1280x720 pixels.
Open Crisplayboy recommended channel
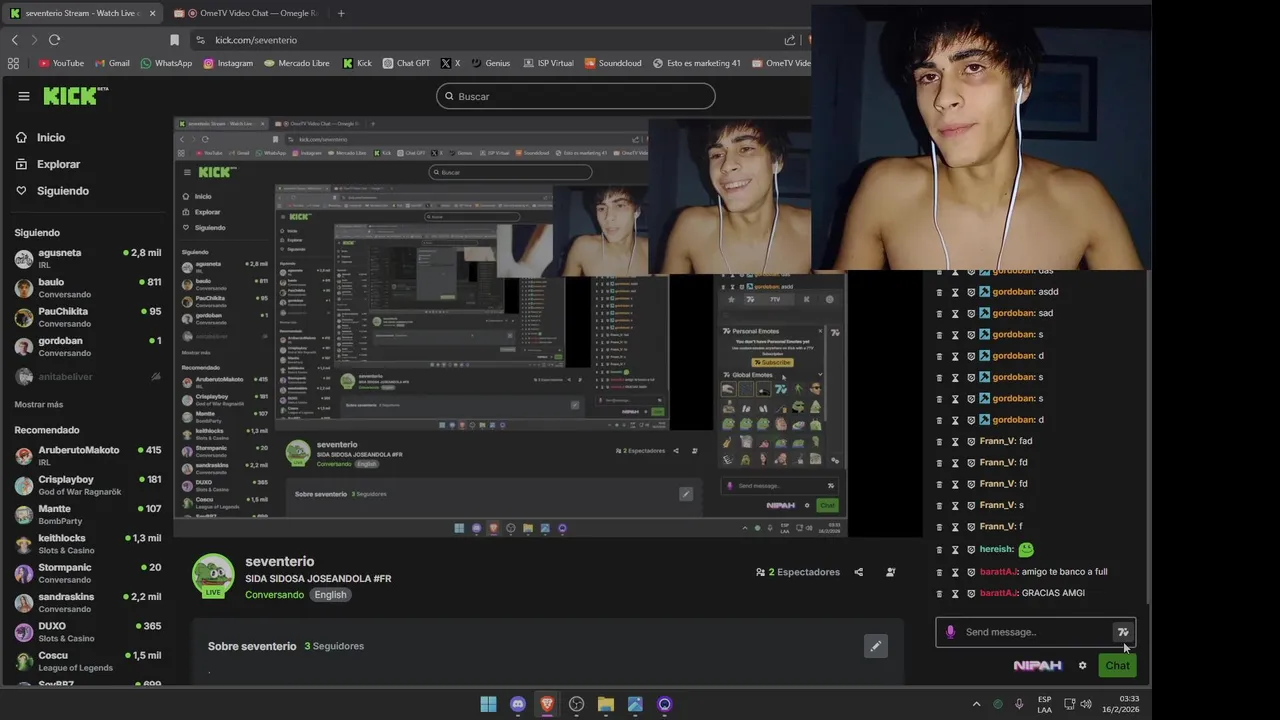88,485
